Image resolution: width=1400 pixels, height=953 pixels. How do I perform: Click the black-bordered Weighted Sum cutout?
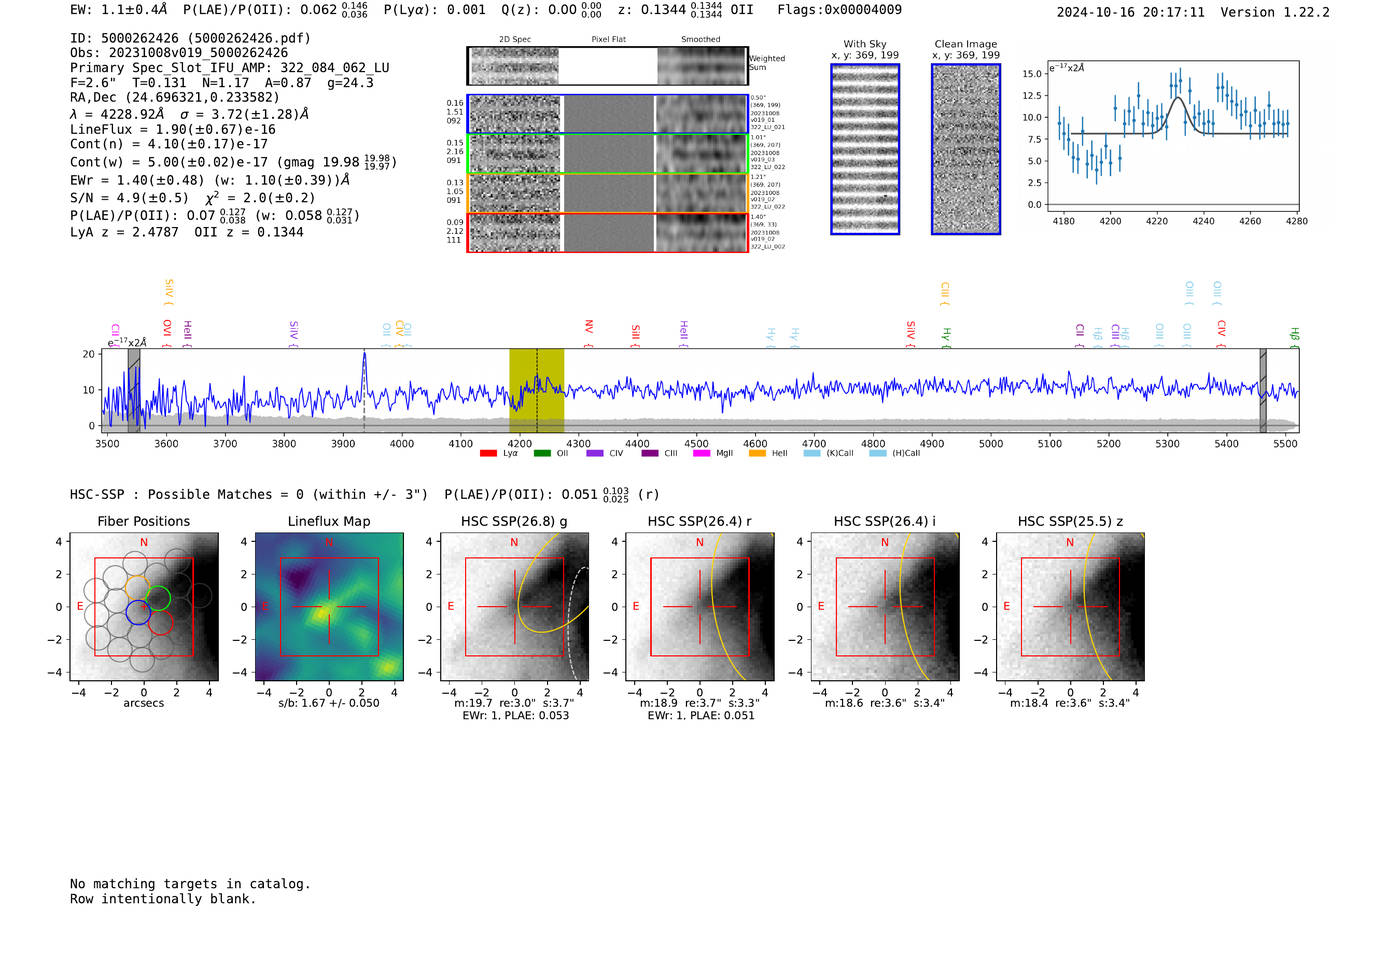pos(607,66)
